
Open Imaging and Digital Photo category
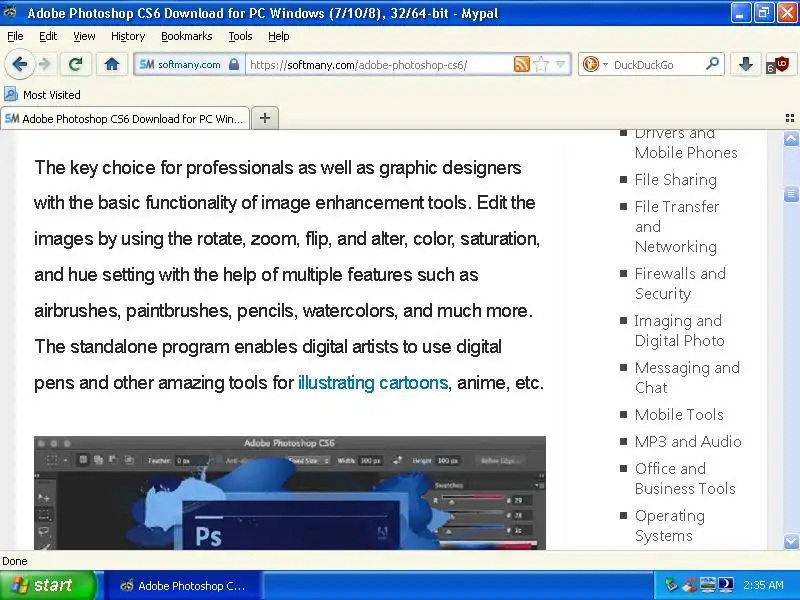tap(679, 331)
